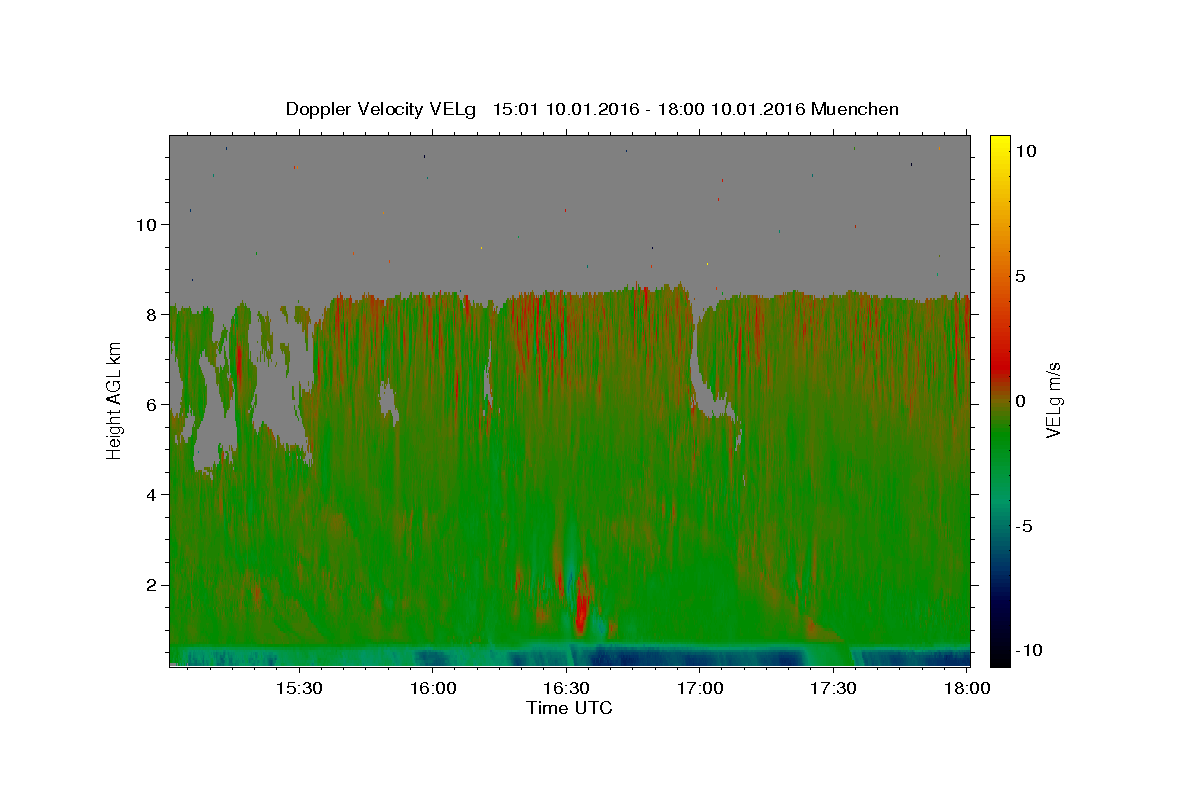Click the 18:00 time axis label
Image resolution: width=1200 pixels, height=800 pixels.
click(x=968, y=689)
